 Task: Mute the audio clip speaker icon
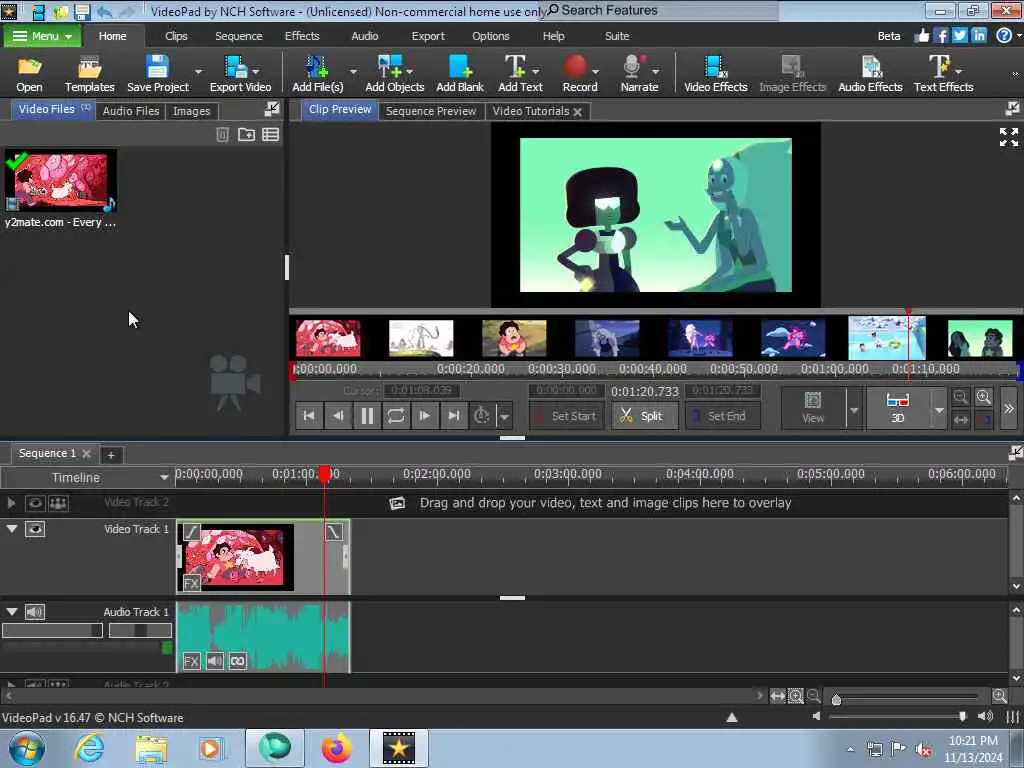215,661
